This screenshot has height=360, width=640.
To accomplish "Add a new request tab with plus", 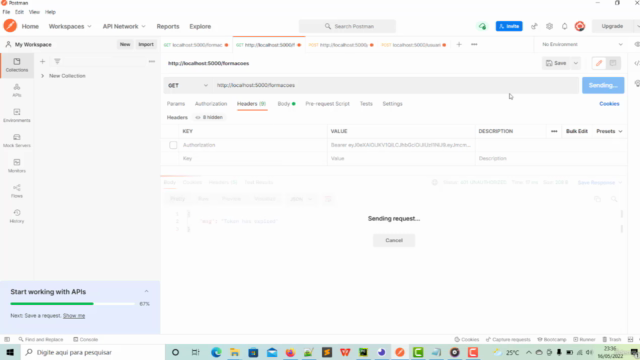I will tap(459, 44).
